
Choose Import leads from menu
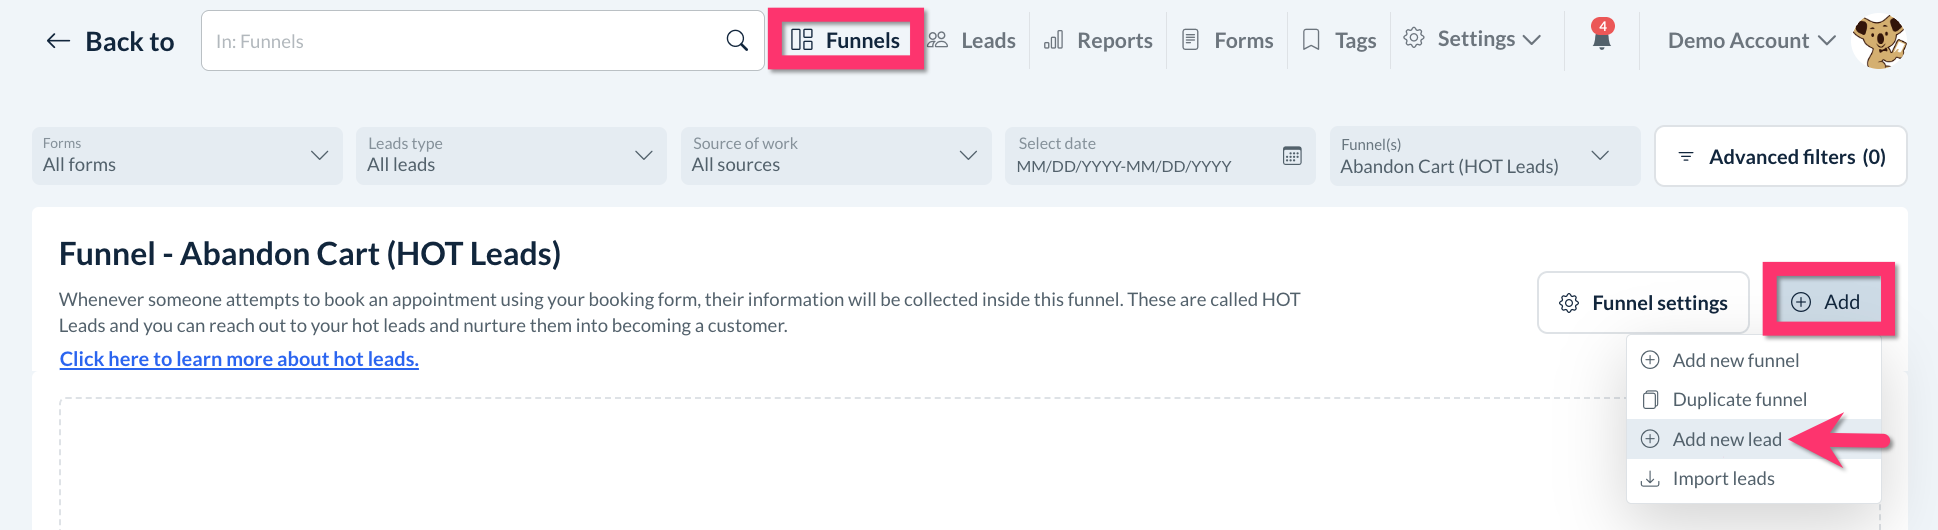1723,479
